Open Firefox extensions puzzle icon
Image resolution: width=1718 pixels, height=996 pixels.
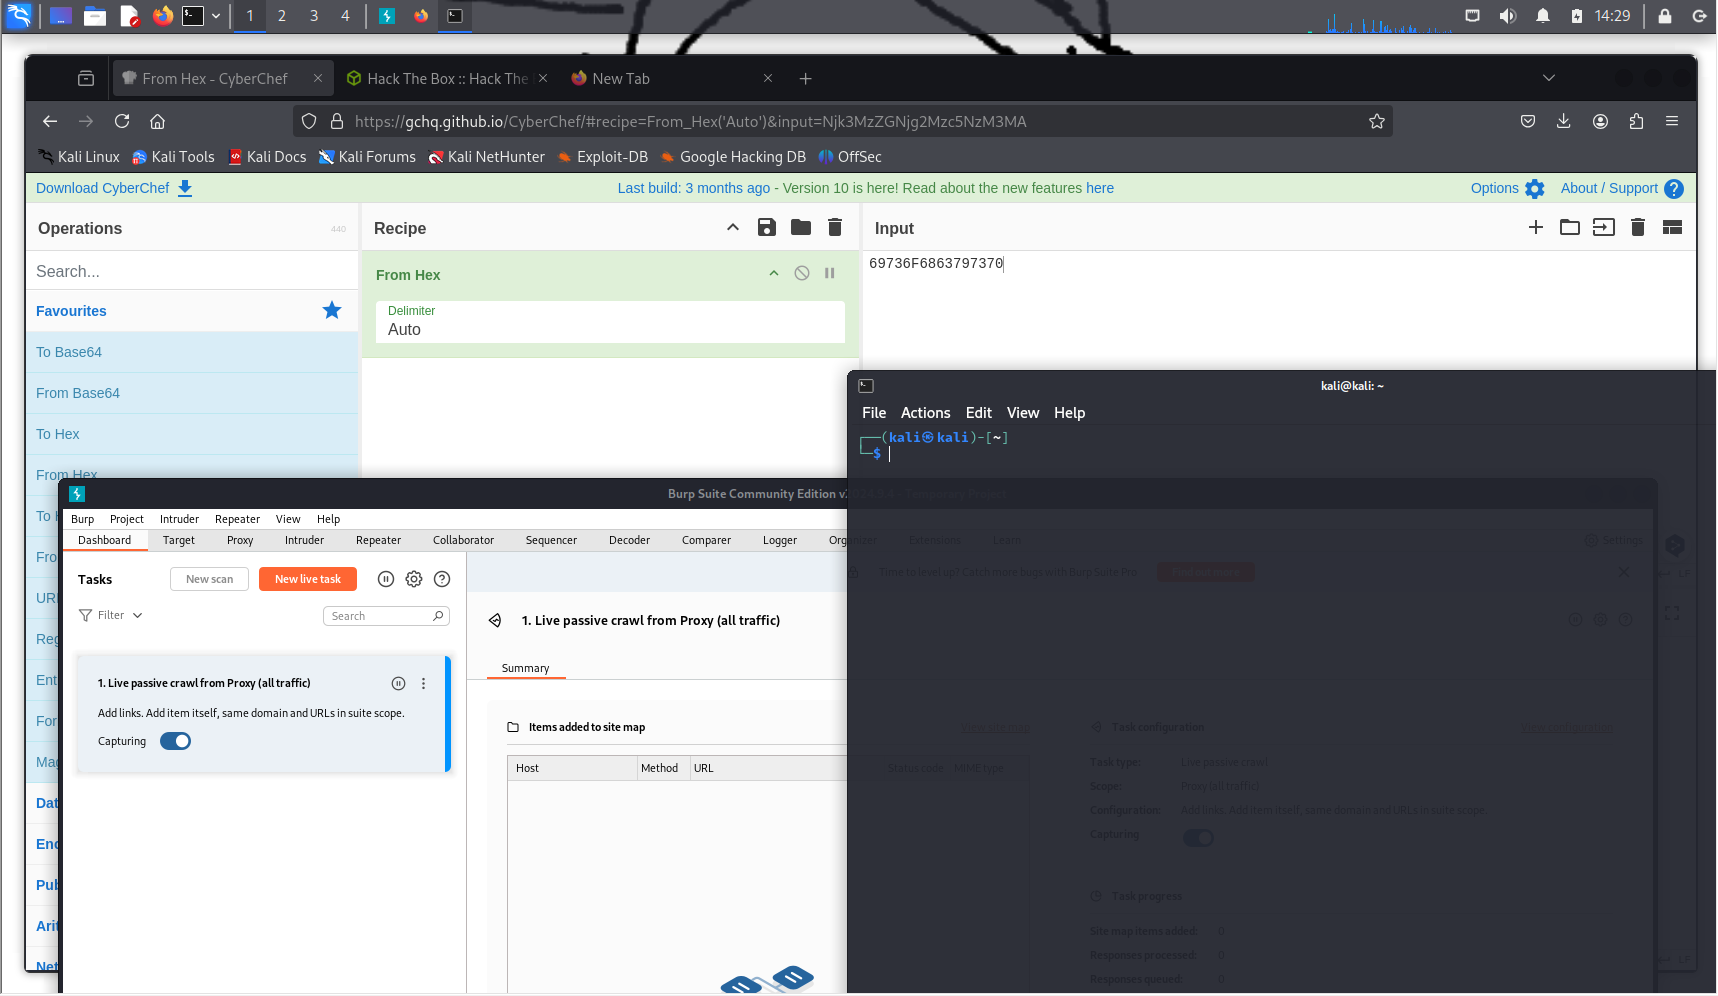point(1636,121)
